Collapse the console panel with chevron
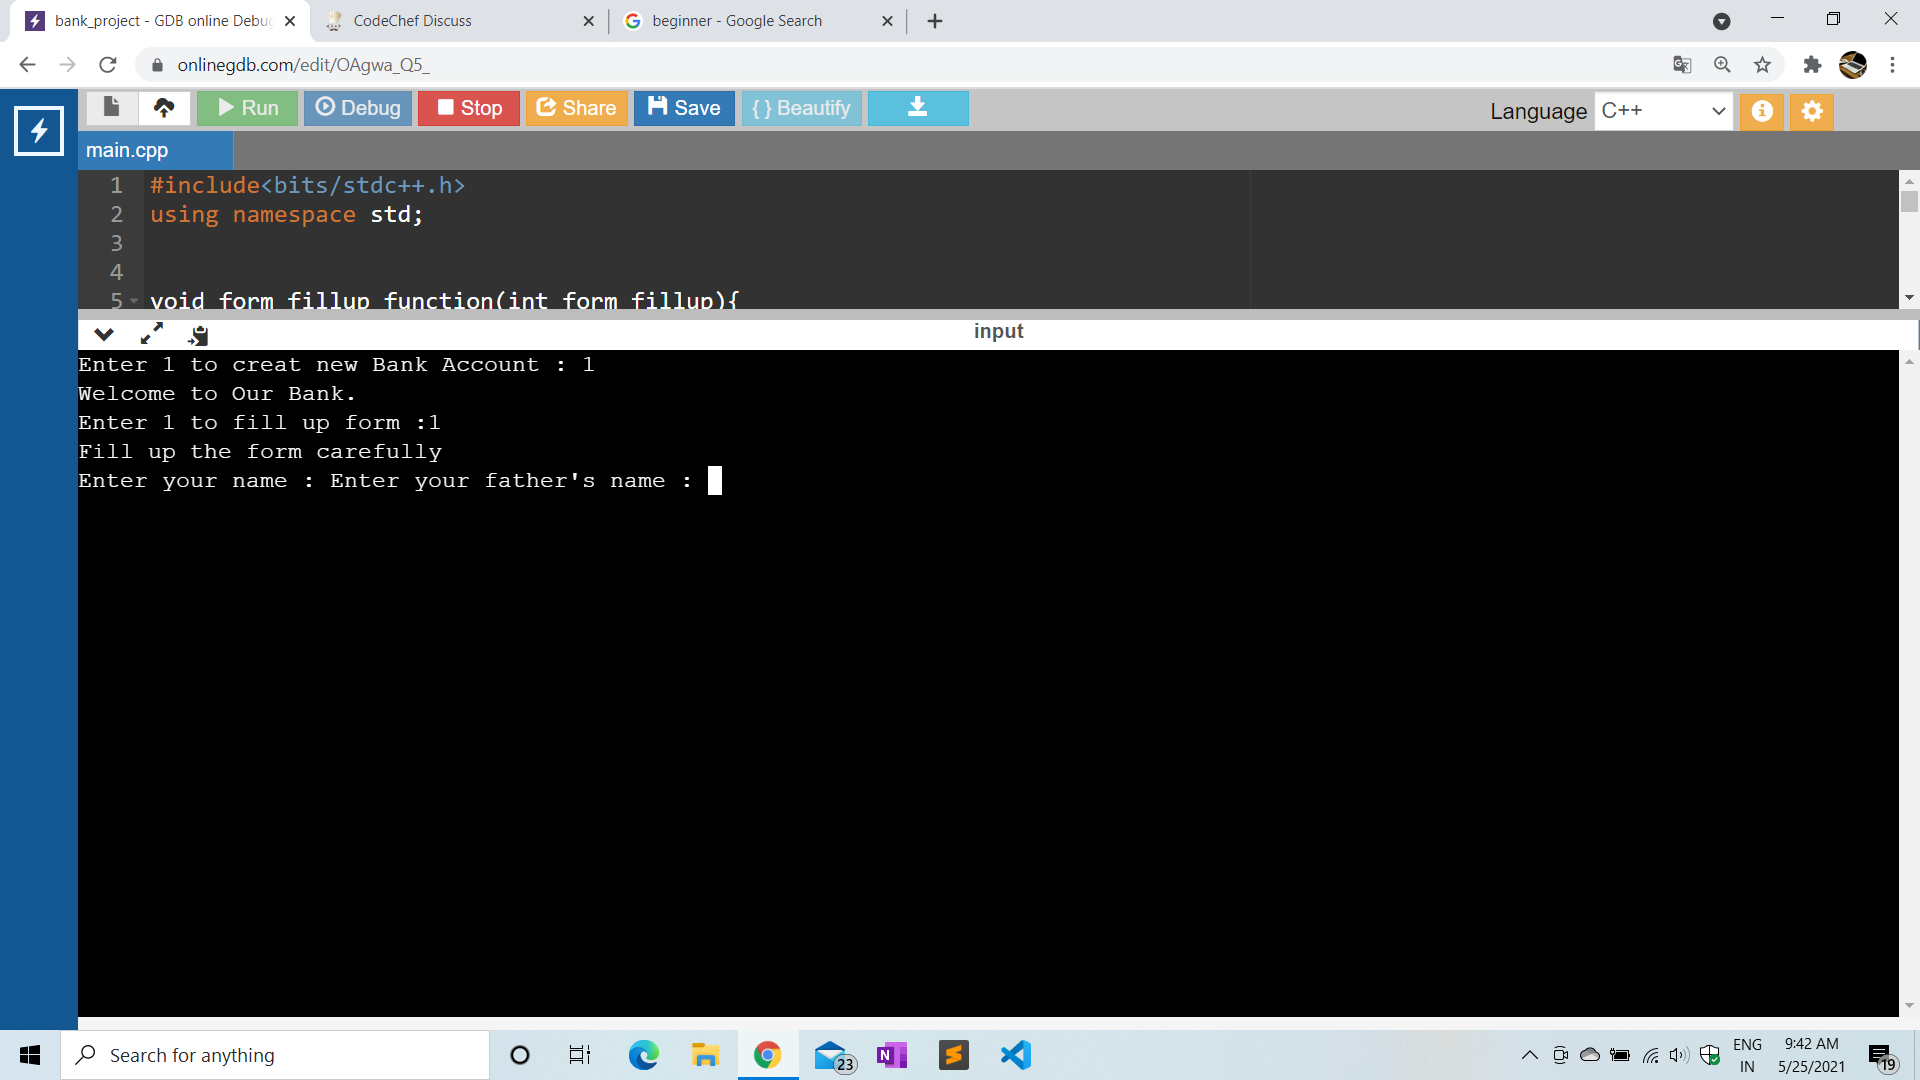 (104, 334)
